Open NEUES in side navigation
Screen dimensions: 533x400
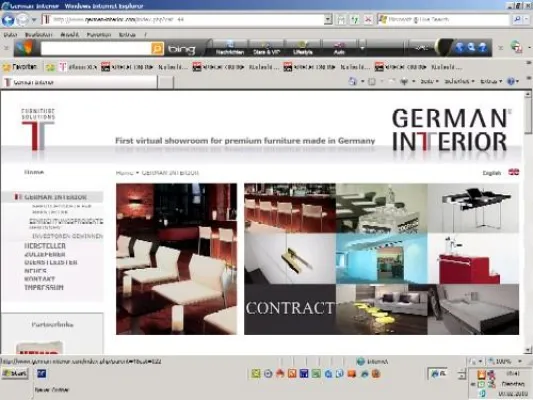pyautogui.click(x=35, y=271)
